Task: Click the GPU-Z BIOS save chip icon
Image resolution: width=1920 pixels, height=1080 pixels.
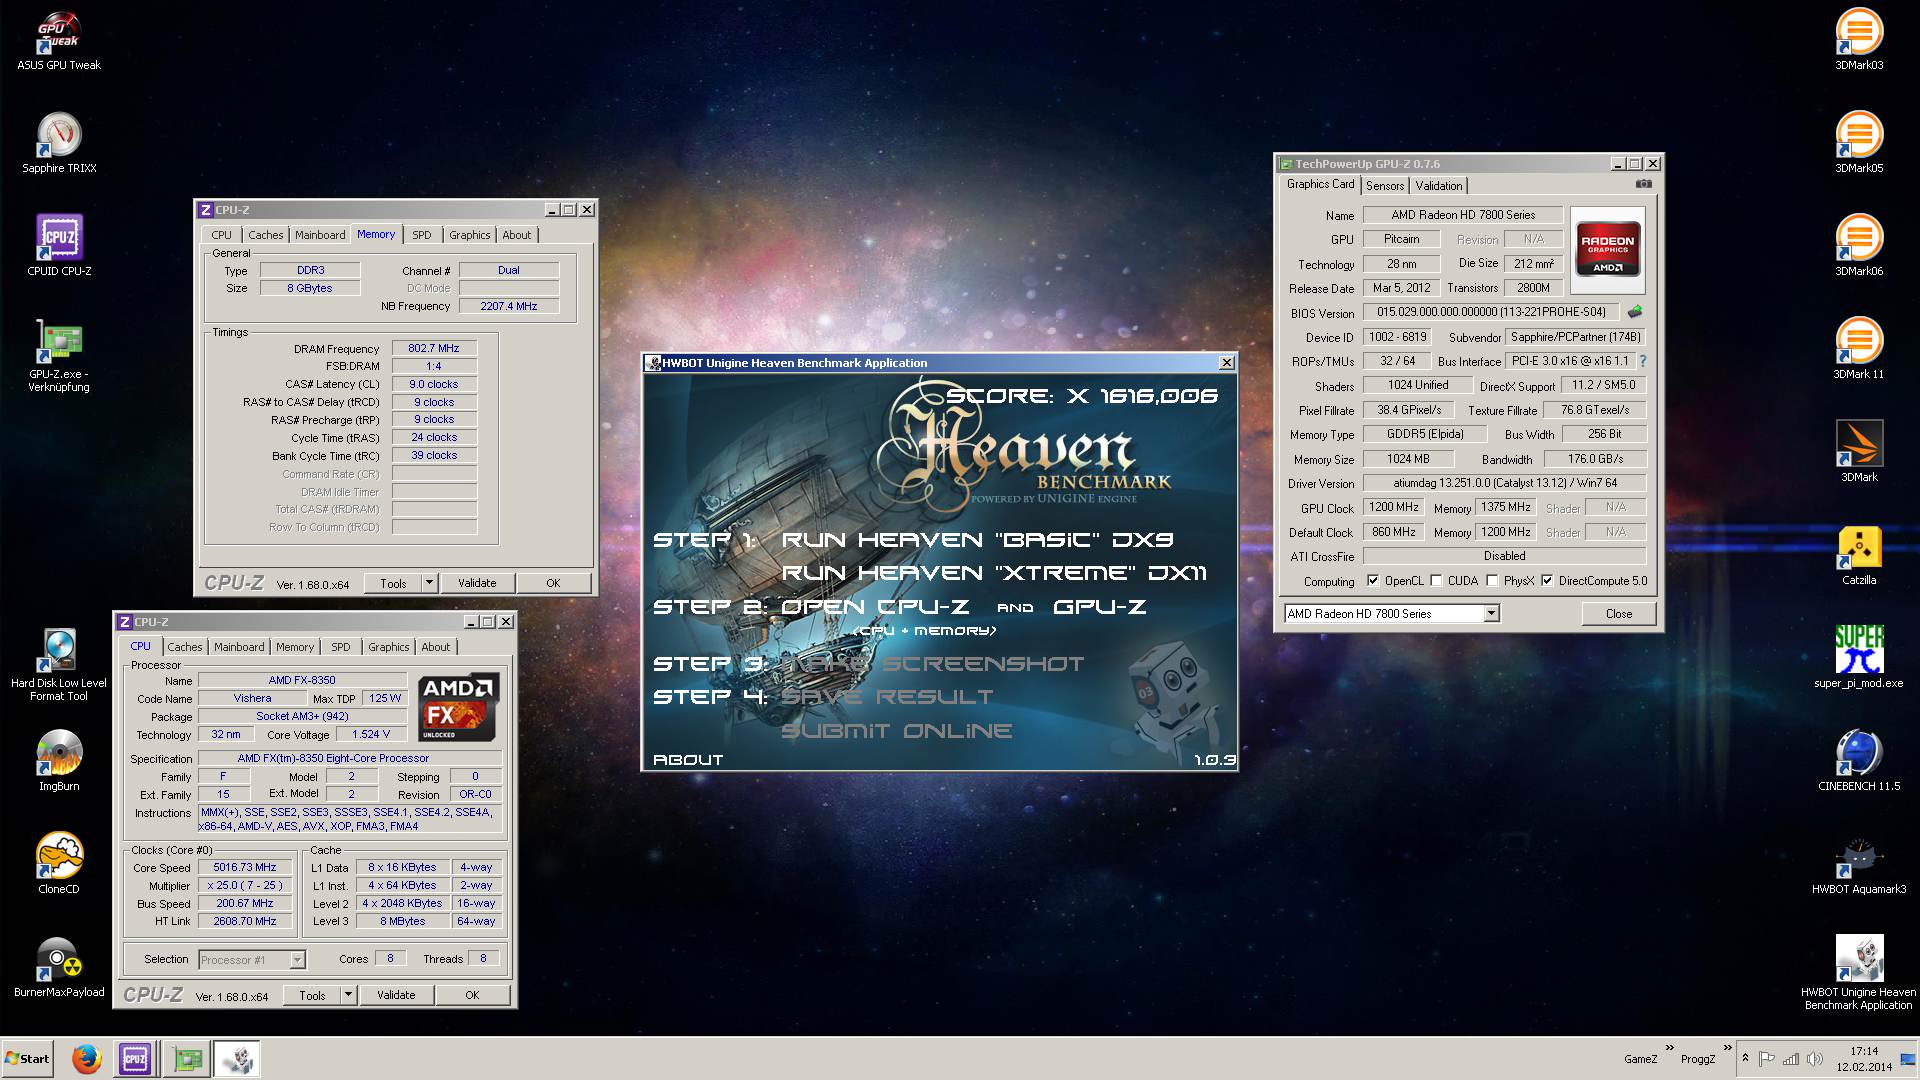Action: point(1635,312)
